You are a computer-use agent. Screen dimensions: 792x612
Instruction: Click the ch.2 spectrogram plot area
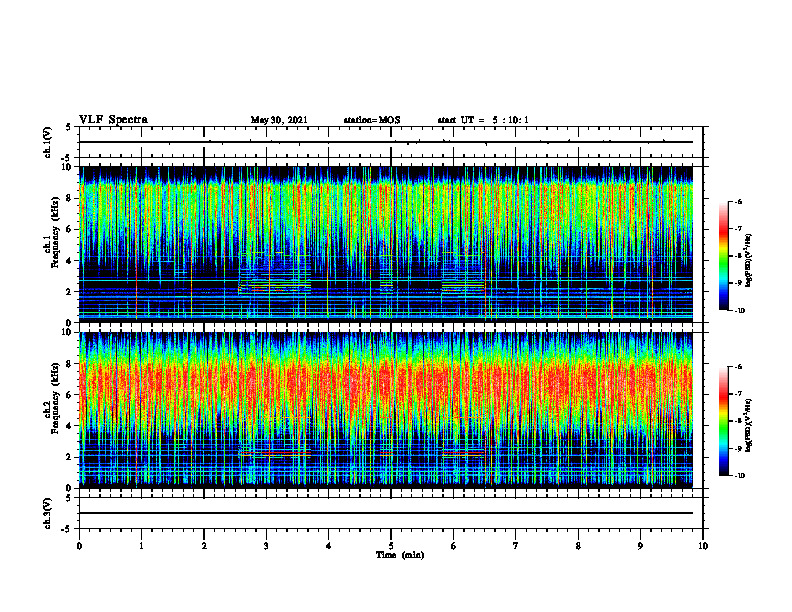386,410
